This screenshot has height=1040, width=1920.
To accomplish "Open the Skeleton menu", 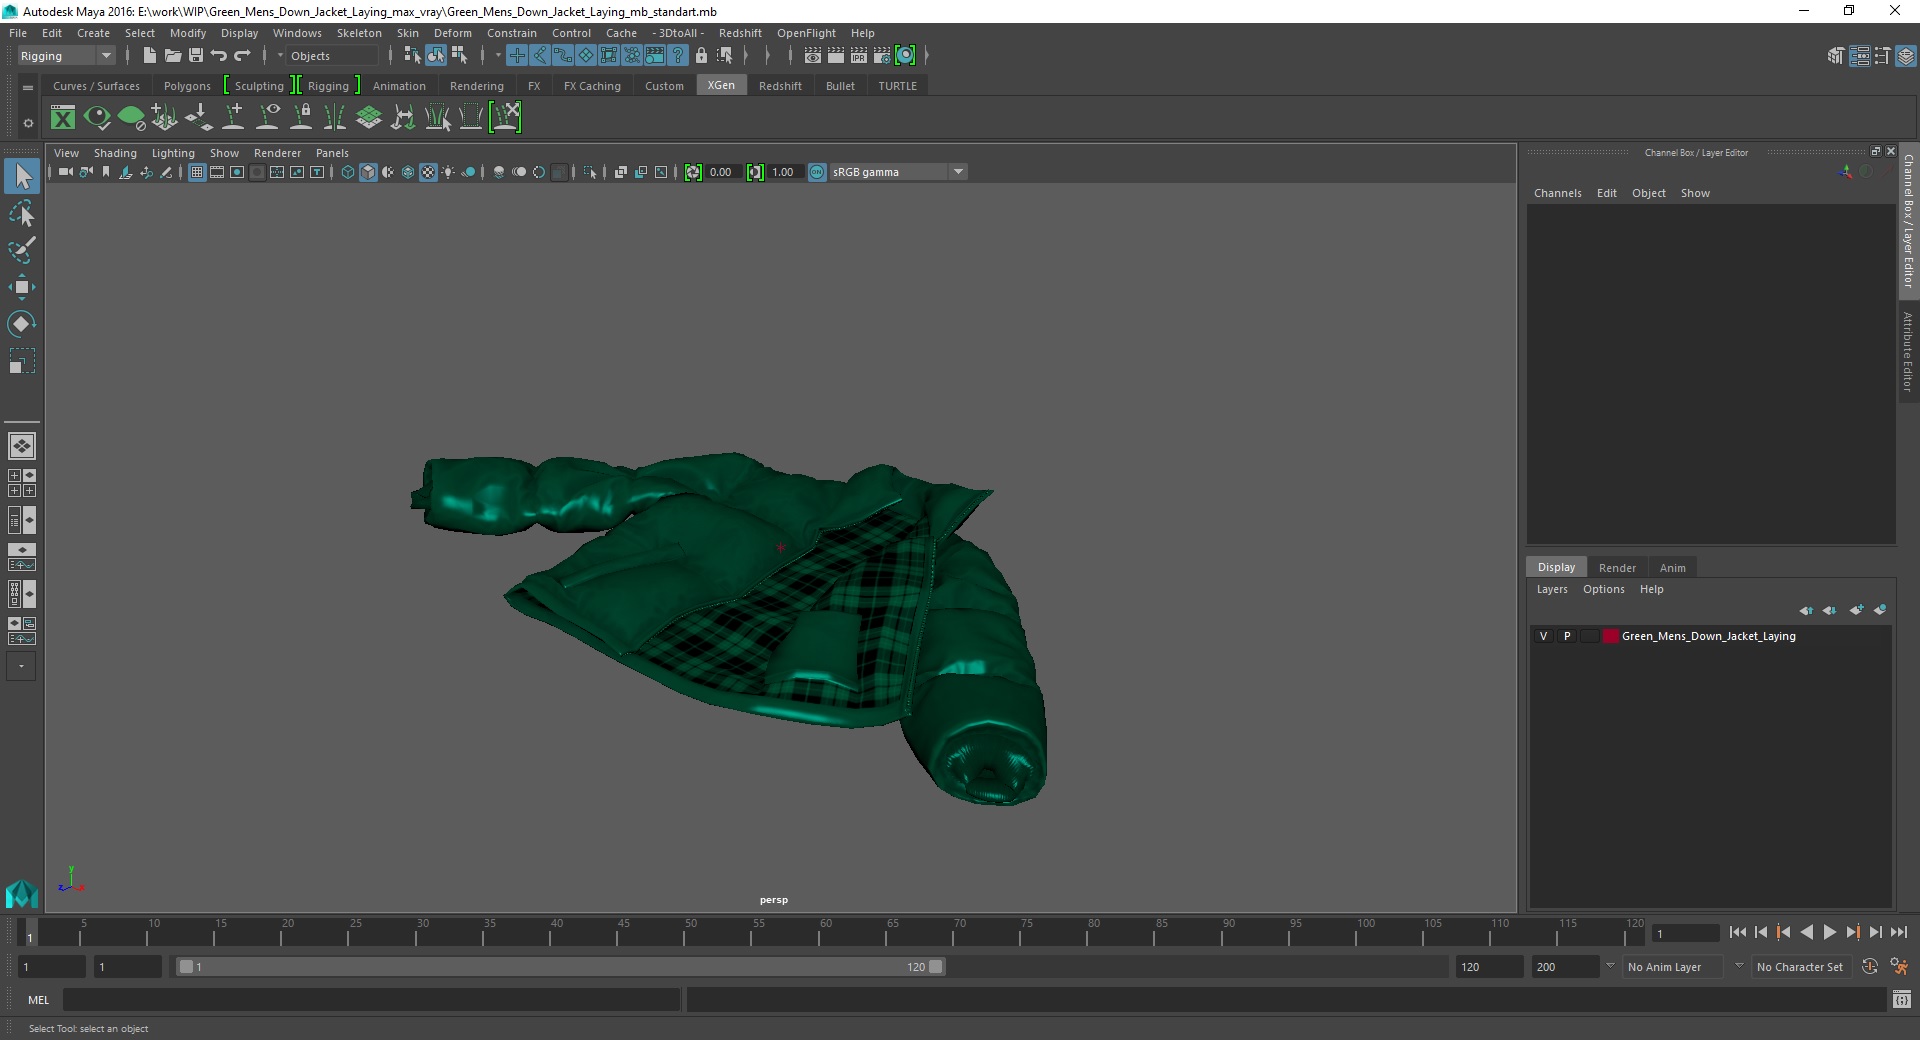I will (359, 33).
